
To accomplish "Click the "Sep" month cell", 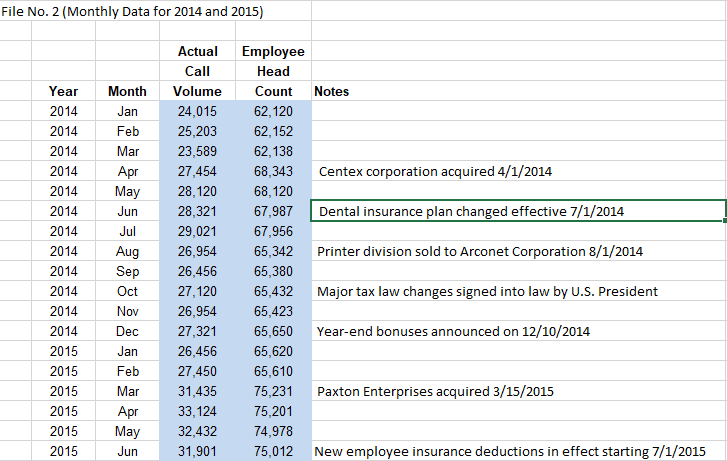I will coord(127,270).
